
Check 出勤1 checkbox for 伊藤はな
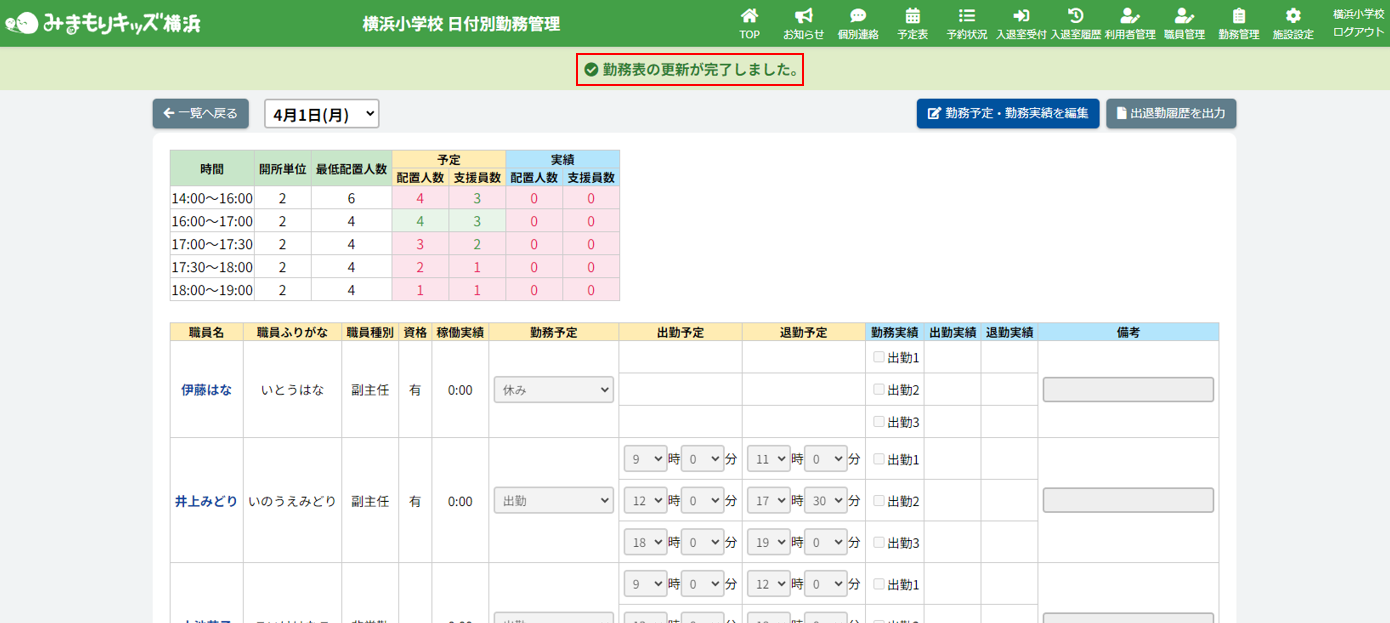(879, 357)
